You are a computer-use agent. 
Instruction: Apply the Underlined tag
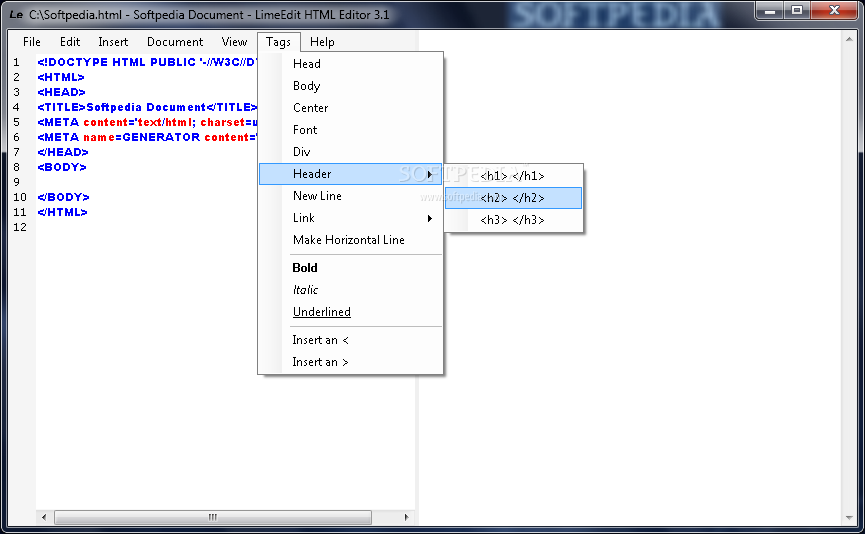click(x=350, y=312)
